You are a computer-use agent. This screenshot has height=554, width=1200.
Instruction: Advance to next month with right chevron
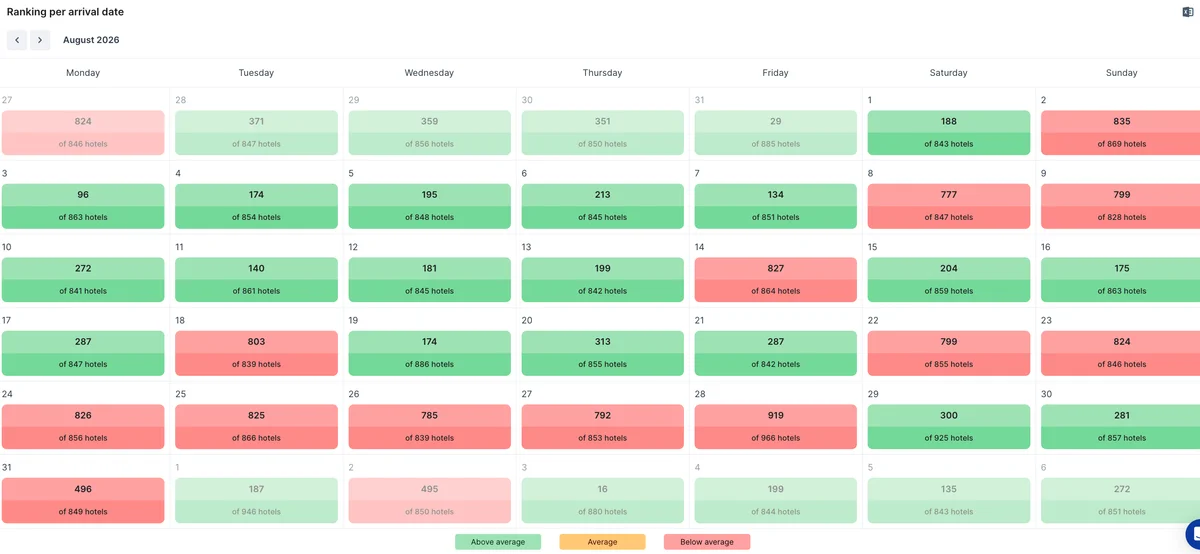click(40, 40)
